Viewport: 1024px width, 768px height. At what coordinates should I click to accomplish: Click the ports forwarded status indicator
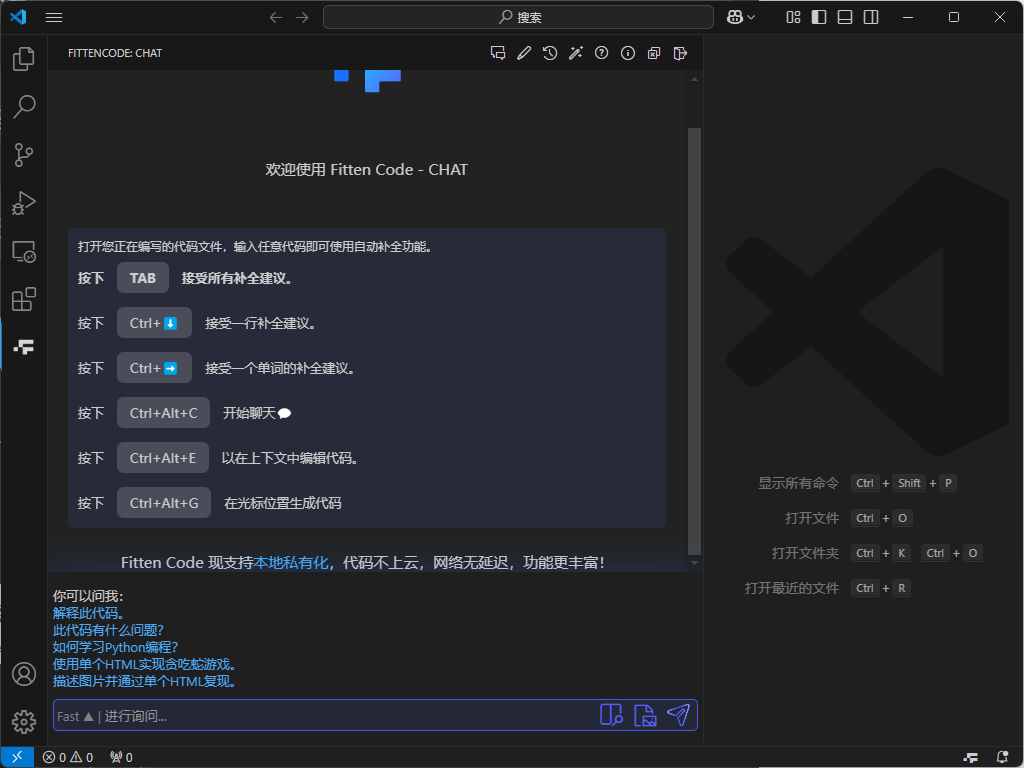[x=121, y=757]
